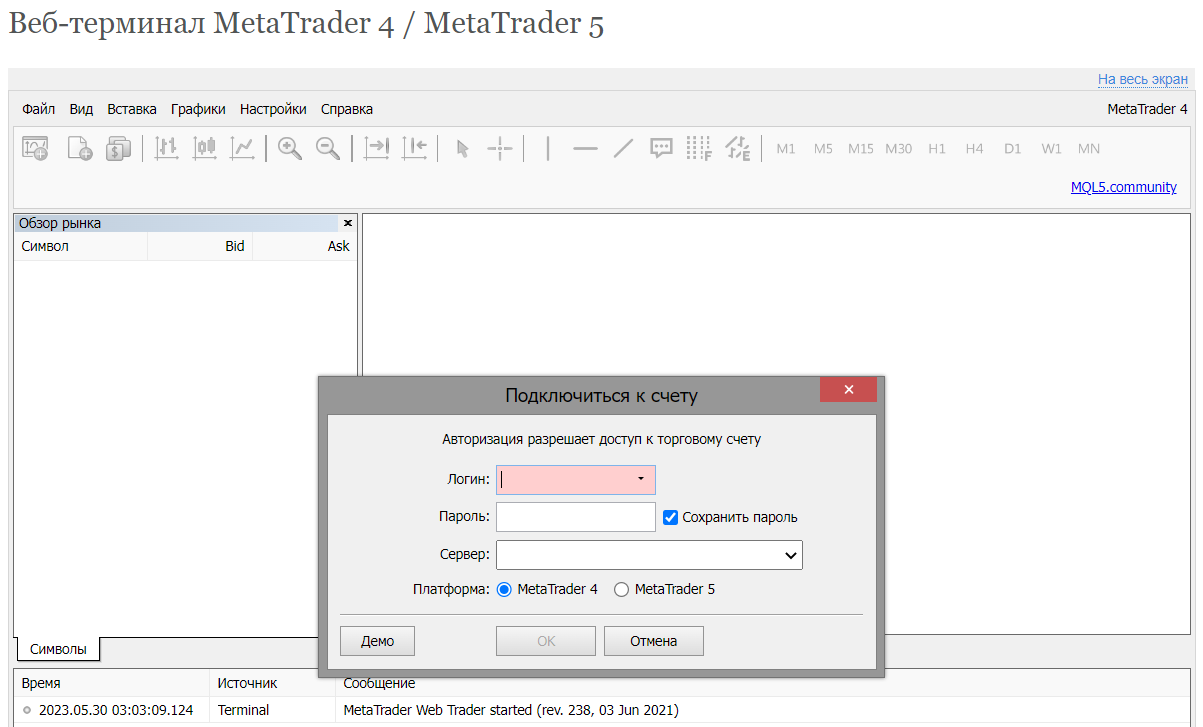The width and height of the screenshot is (1203, 727).
Task: Click the Bid column header
Action: (200, 246)
